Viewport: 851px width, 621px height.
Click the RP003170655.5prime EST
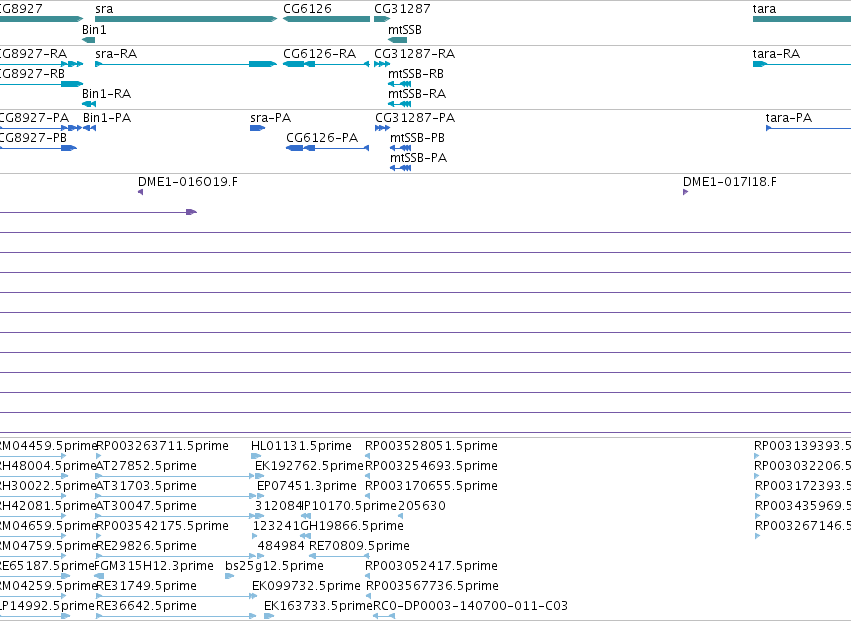(367, 496)
